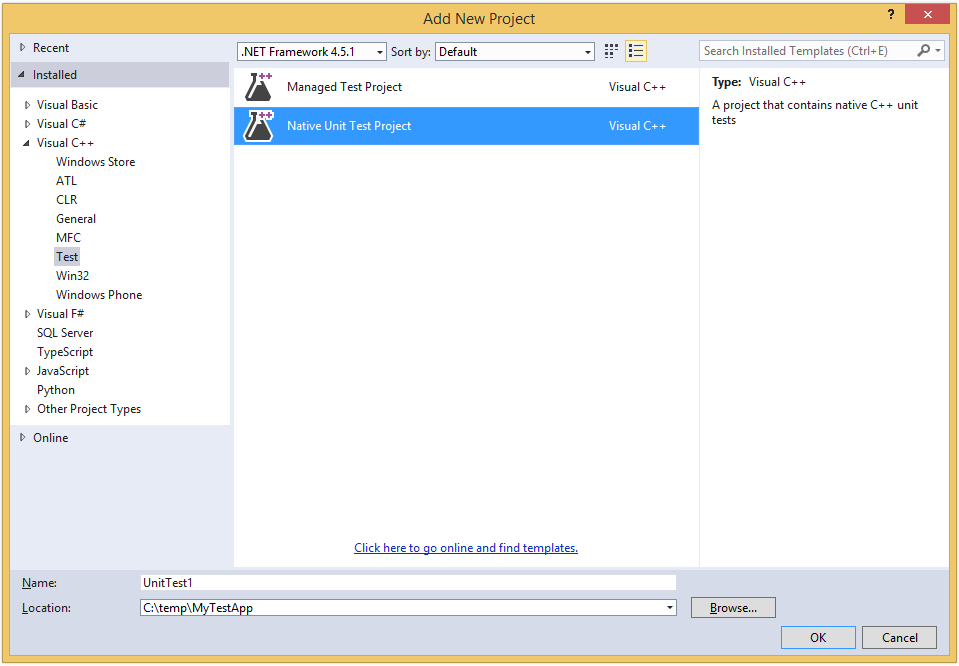Image resolution: width=959 pixels, height=666 pixels.
Task: Follow the go online and find templates link
Action: (x=466, y=548)
